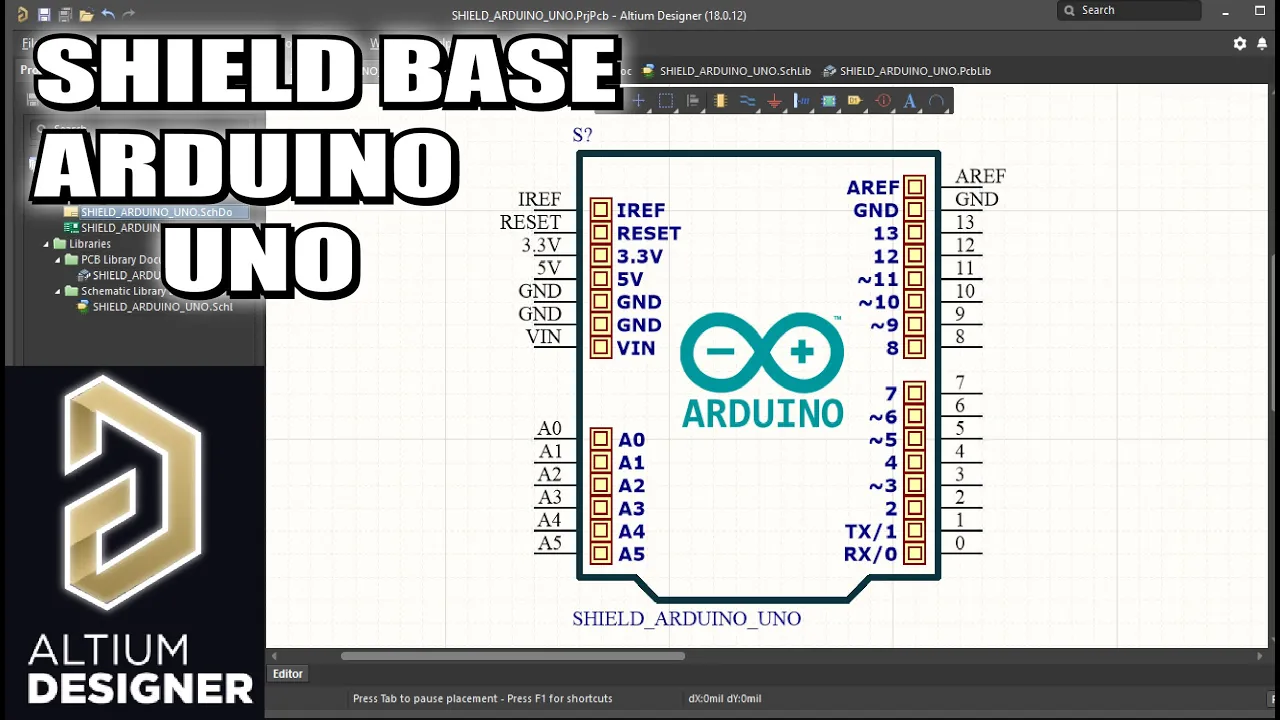This screenshot has height=720, width=1280.
Task: Open the Align objects tool
Action: [693, 101]
